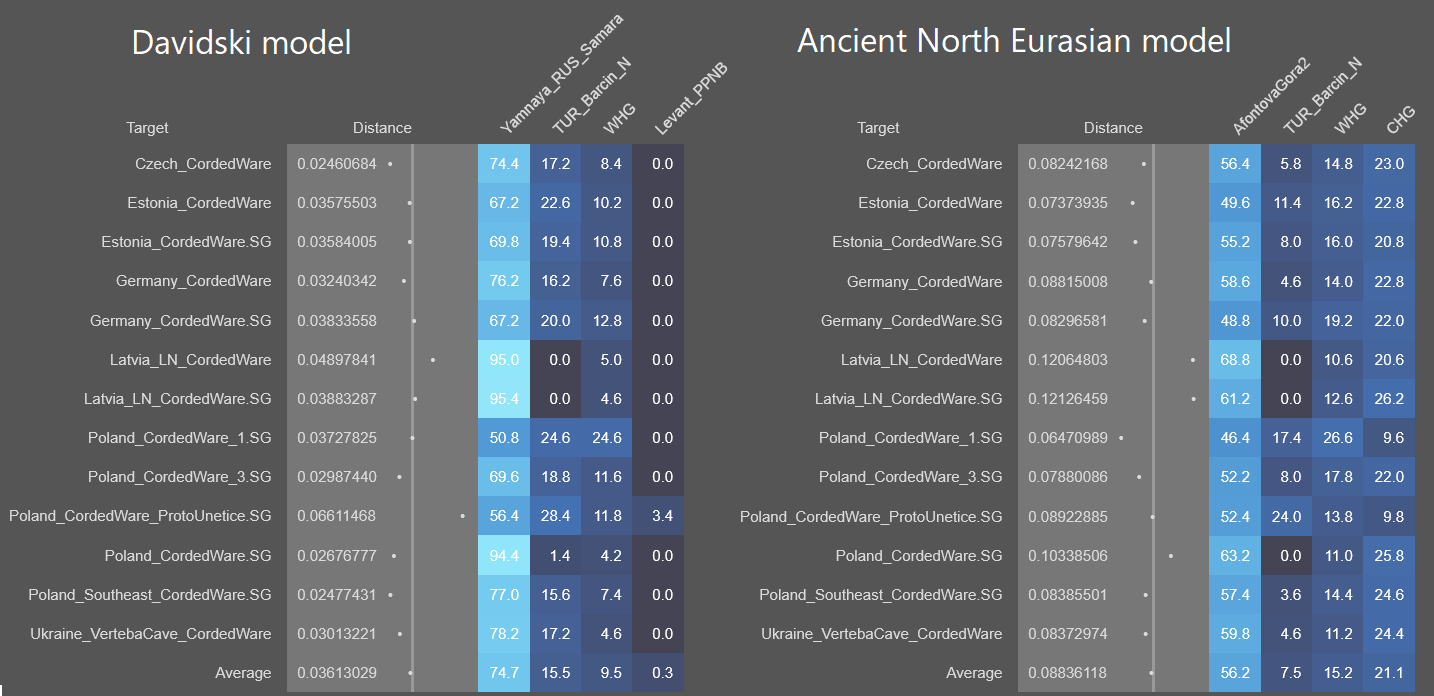Screen dimensions: 1434x696
Task: Select distance value 0.03575503
Action: (x=337, y=203)
